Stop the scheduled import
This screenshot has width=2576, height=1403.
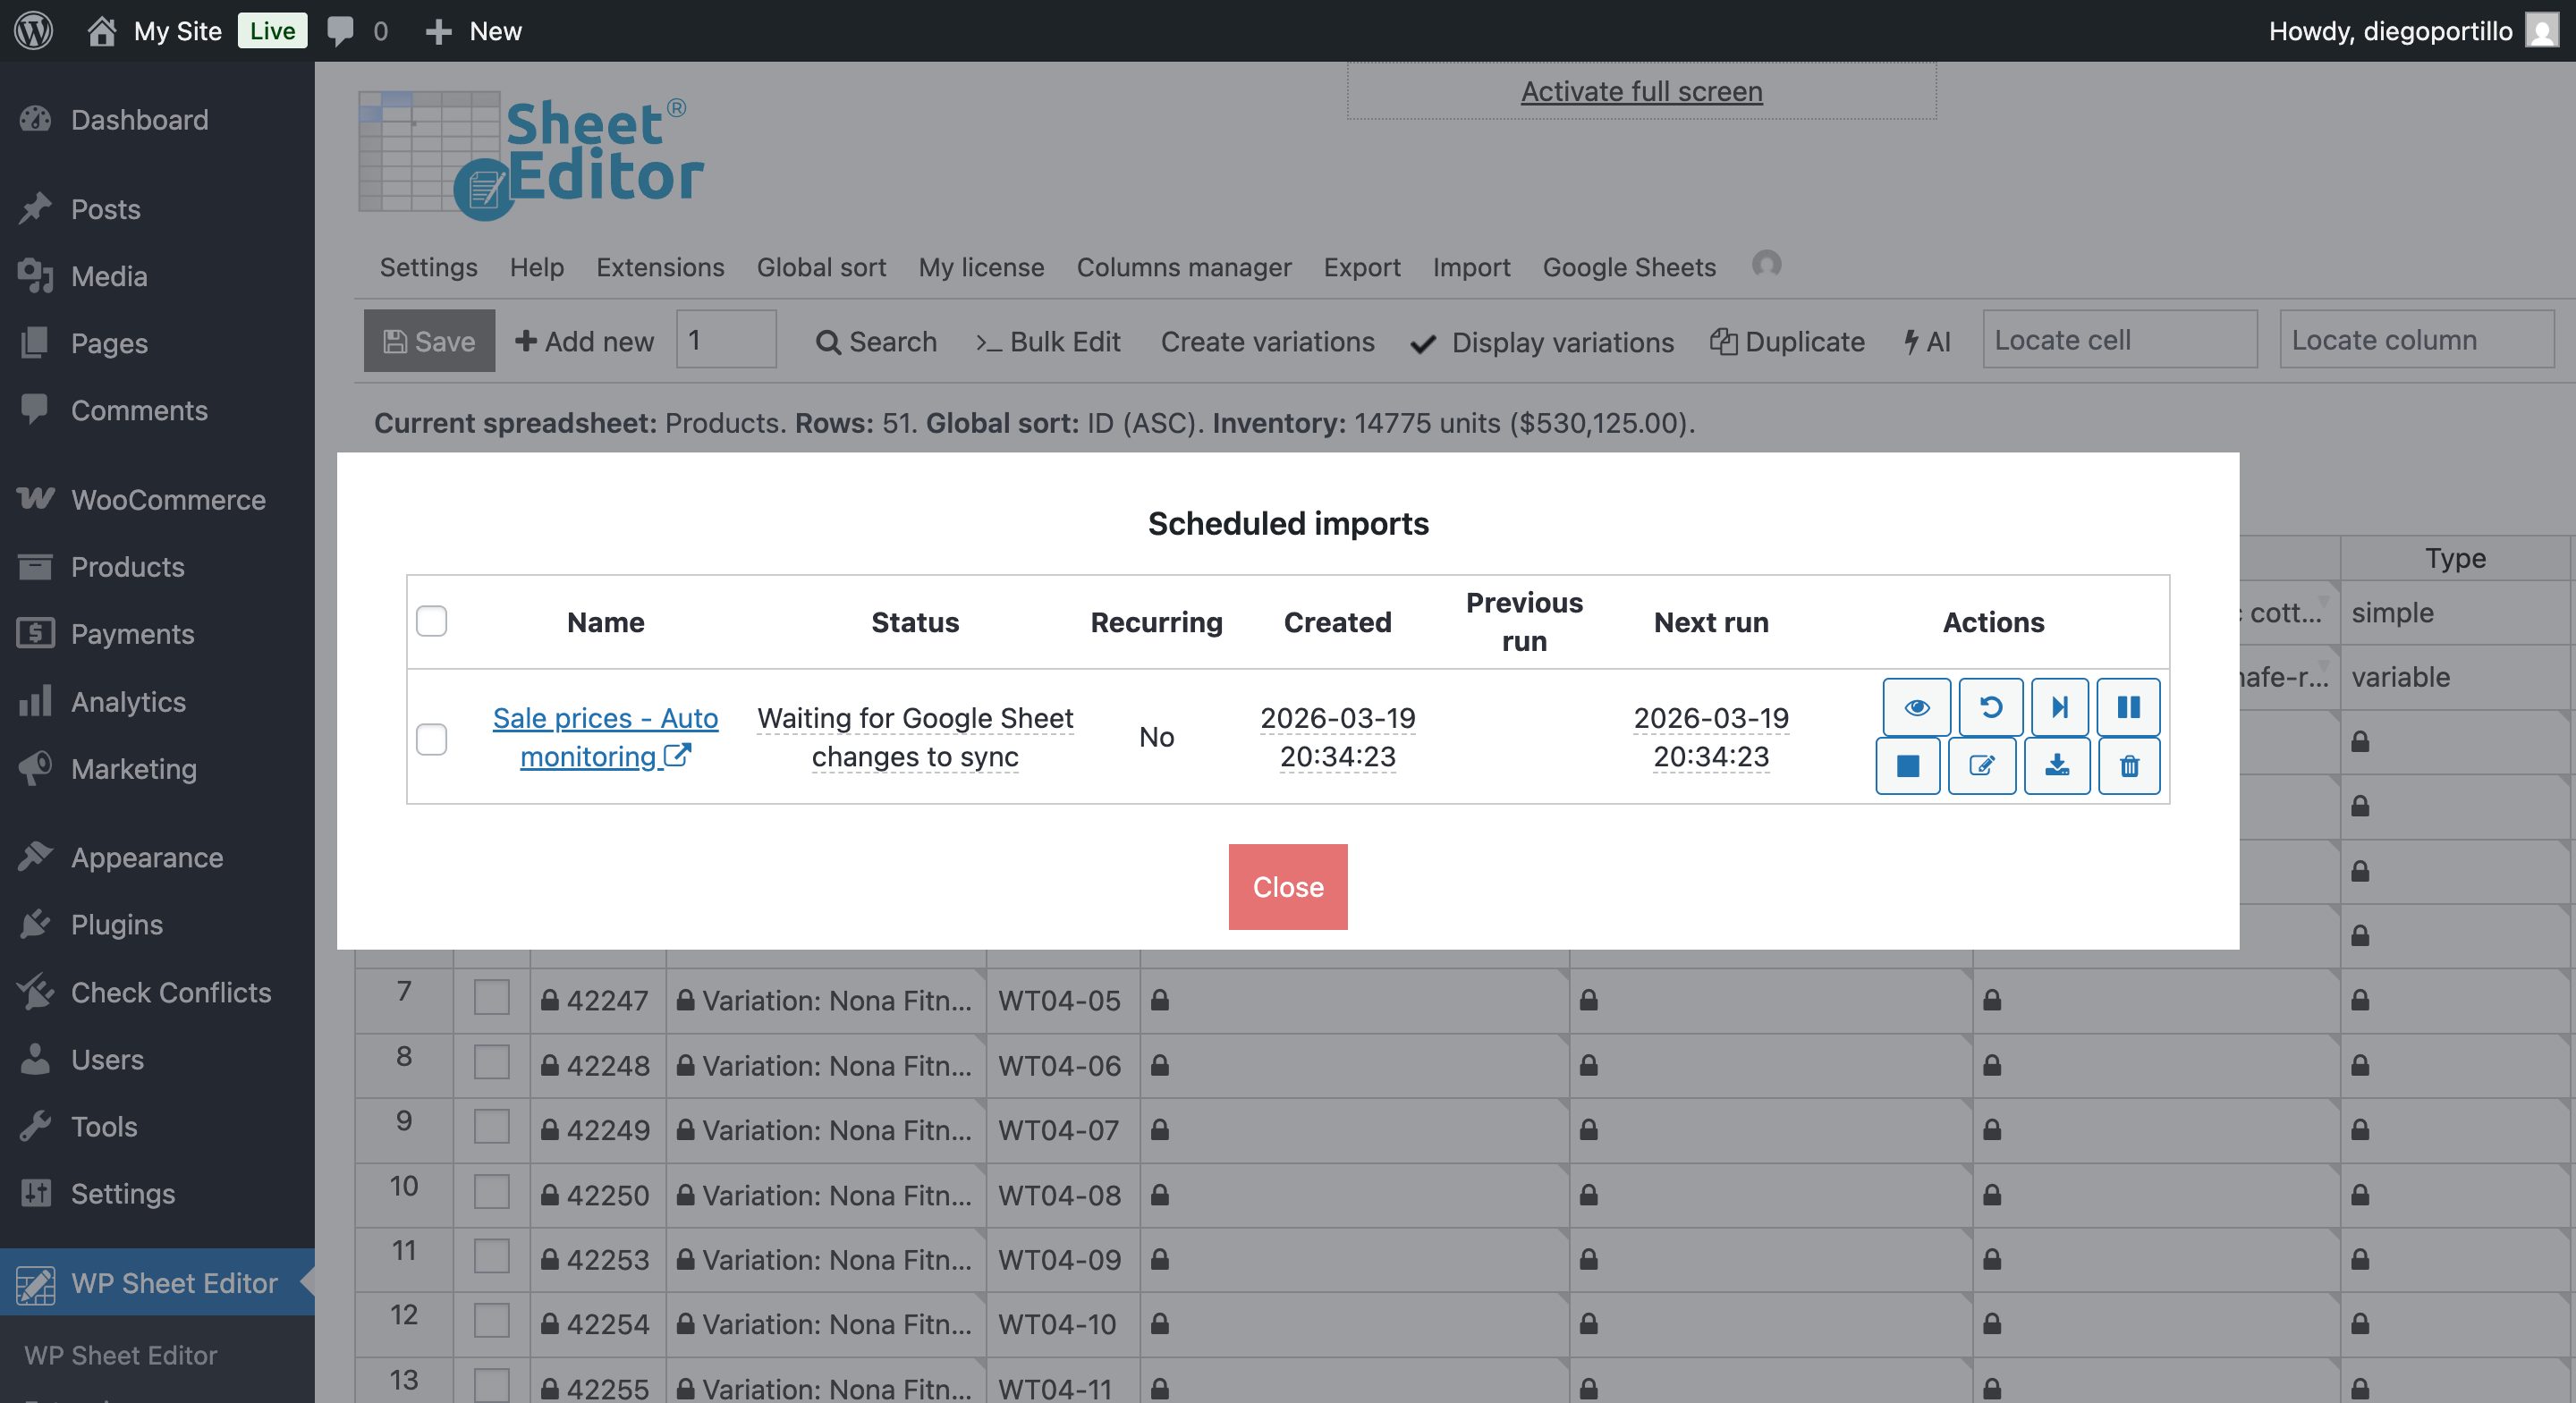click(1908, 766)
